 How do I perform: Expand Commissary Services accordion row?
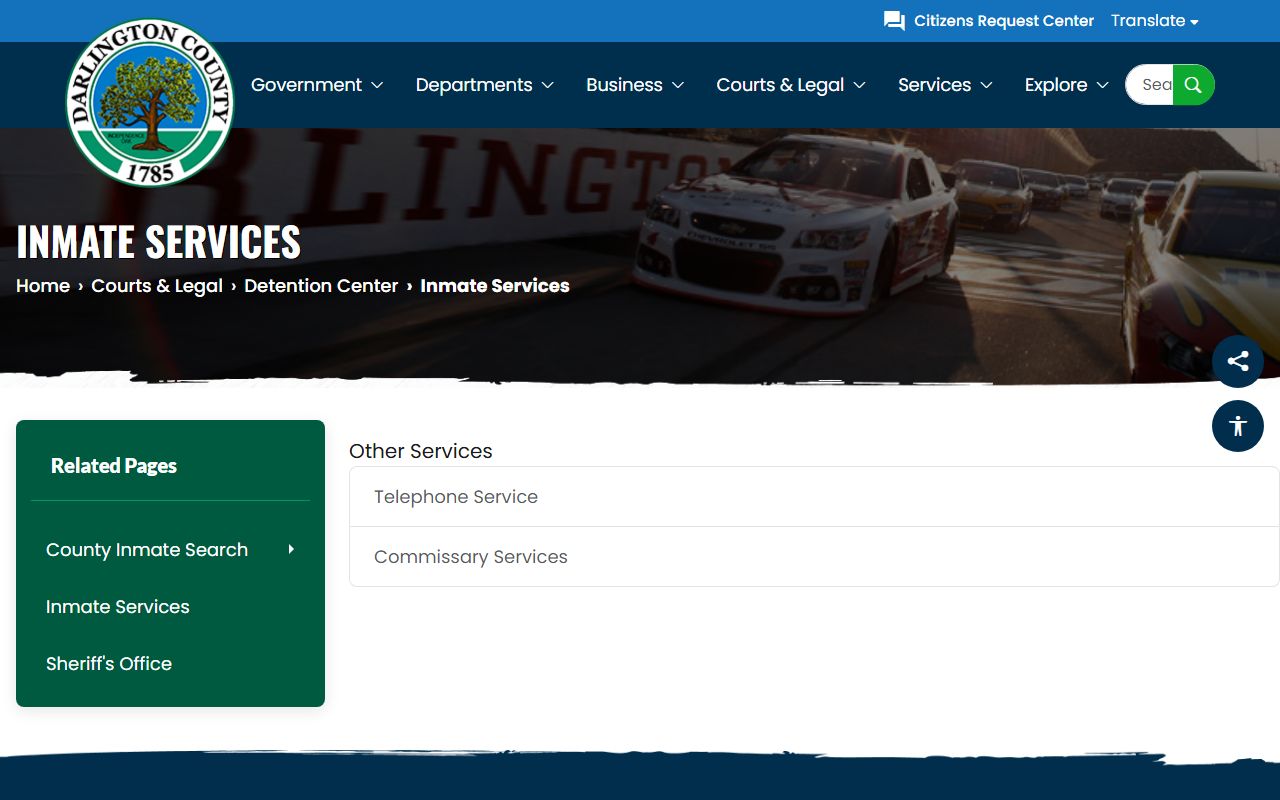pyautogui.click(x=814, y=557)
